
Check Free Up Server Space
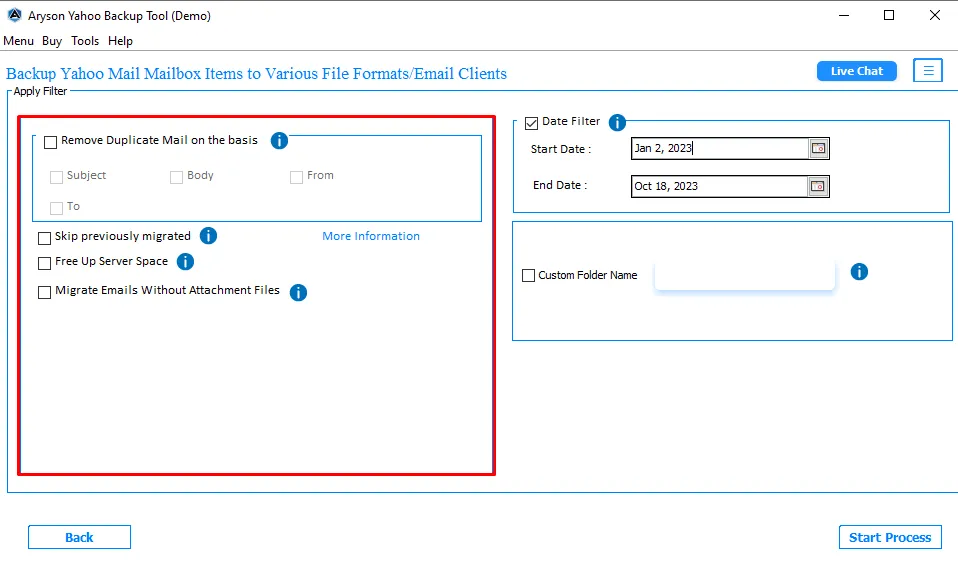pos(45,263)
